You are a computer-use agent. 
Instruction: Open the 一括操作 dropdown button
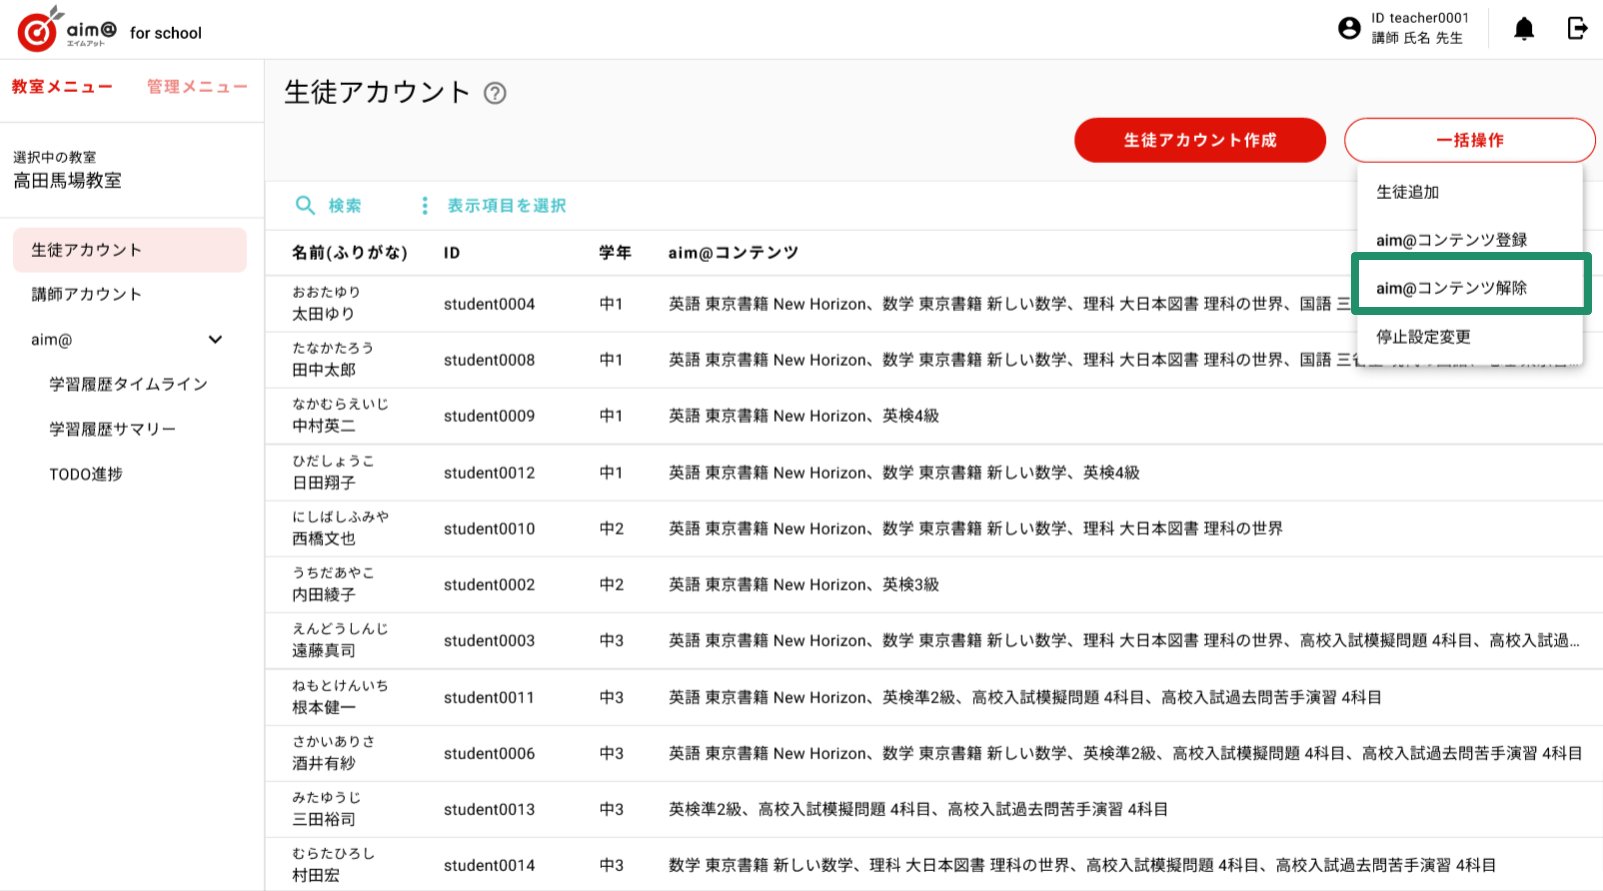click(1469, 140)
